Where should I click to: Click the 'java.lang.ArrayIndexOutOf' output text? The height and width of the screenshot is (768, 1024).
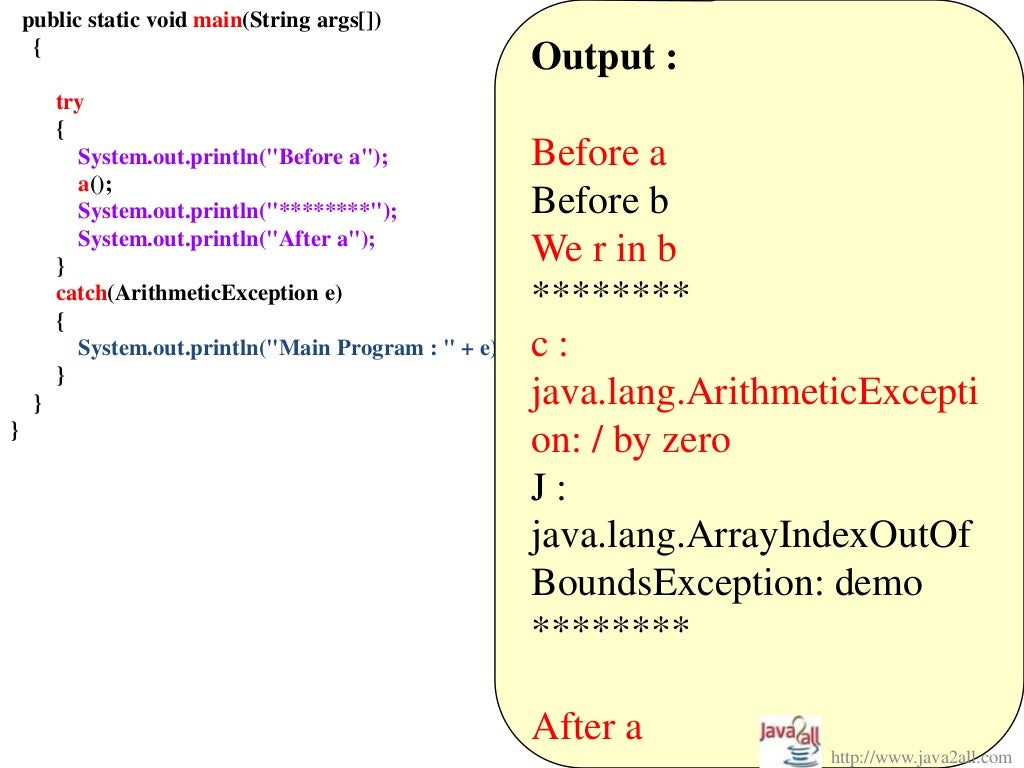pos(751,536)
